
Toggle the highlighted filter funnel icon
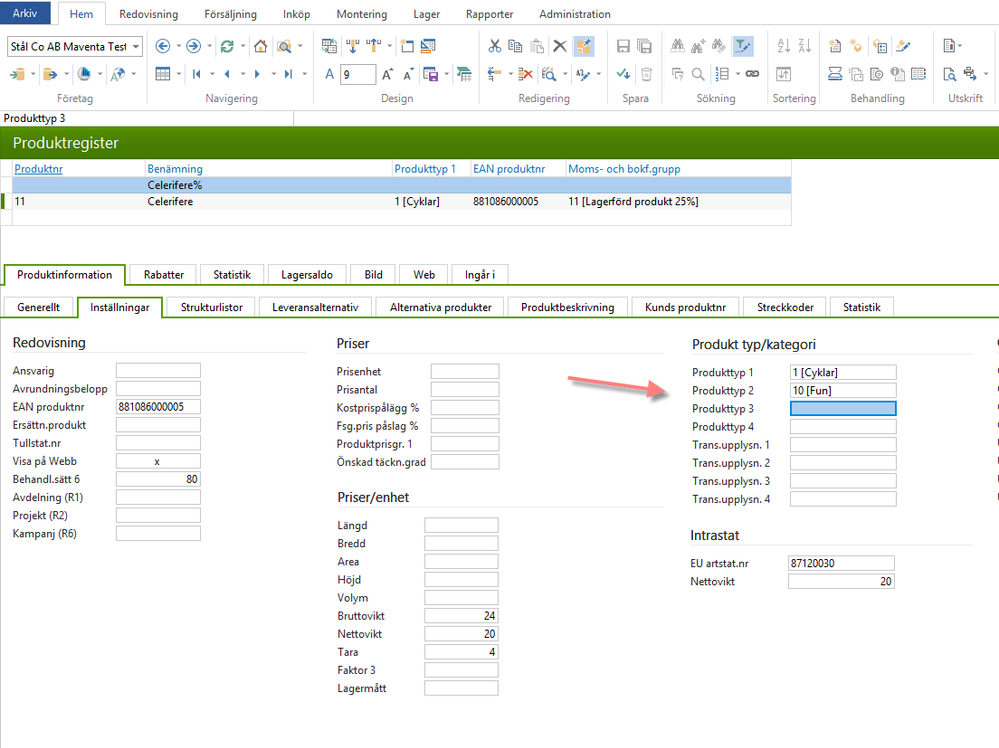(x=742, y=46)
